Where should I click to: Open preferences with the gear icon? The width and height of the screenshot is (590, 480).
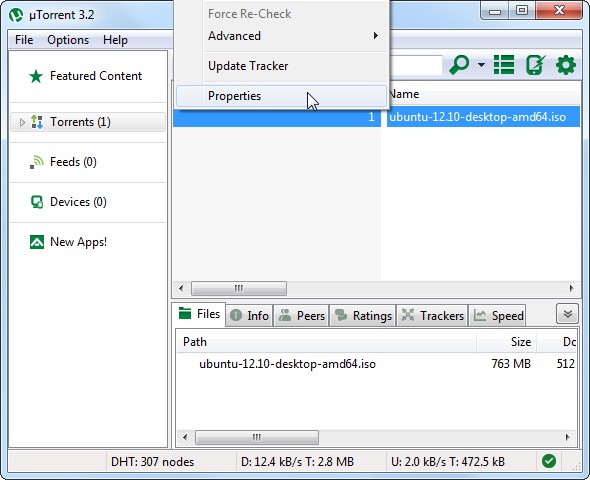pyautogui.click(x=566, y=65)
